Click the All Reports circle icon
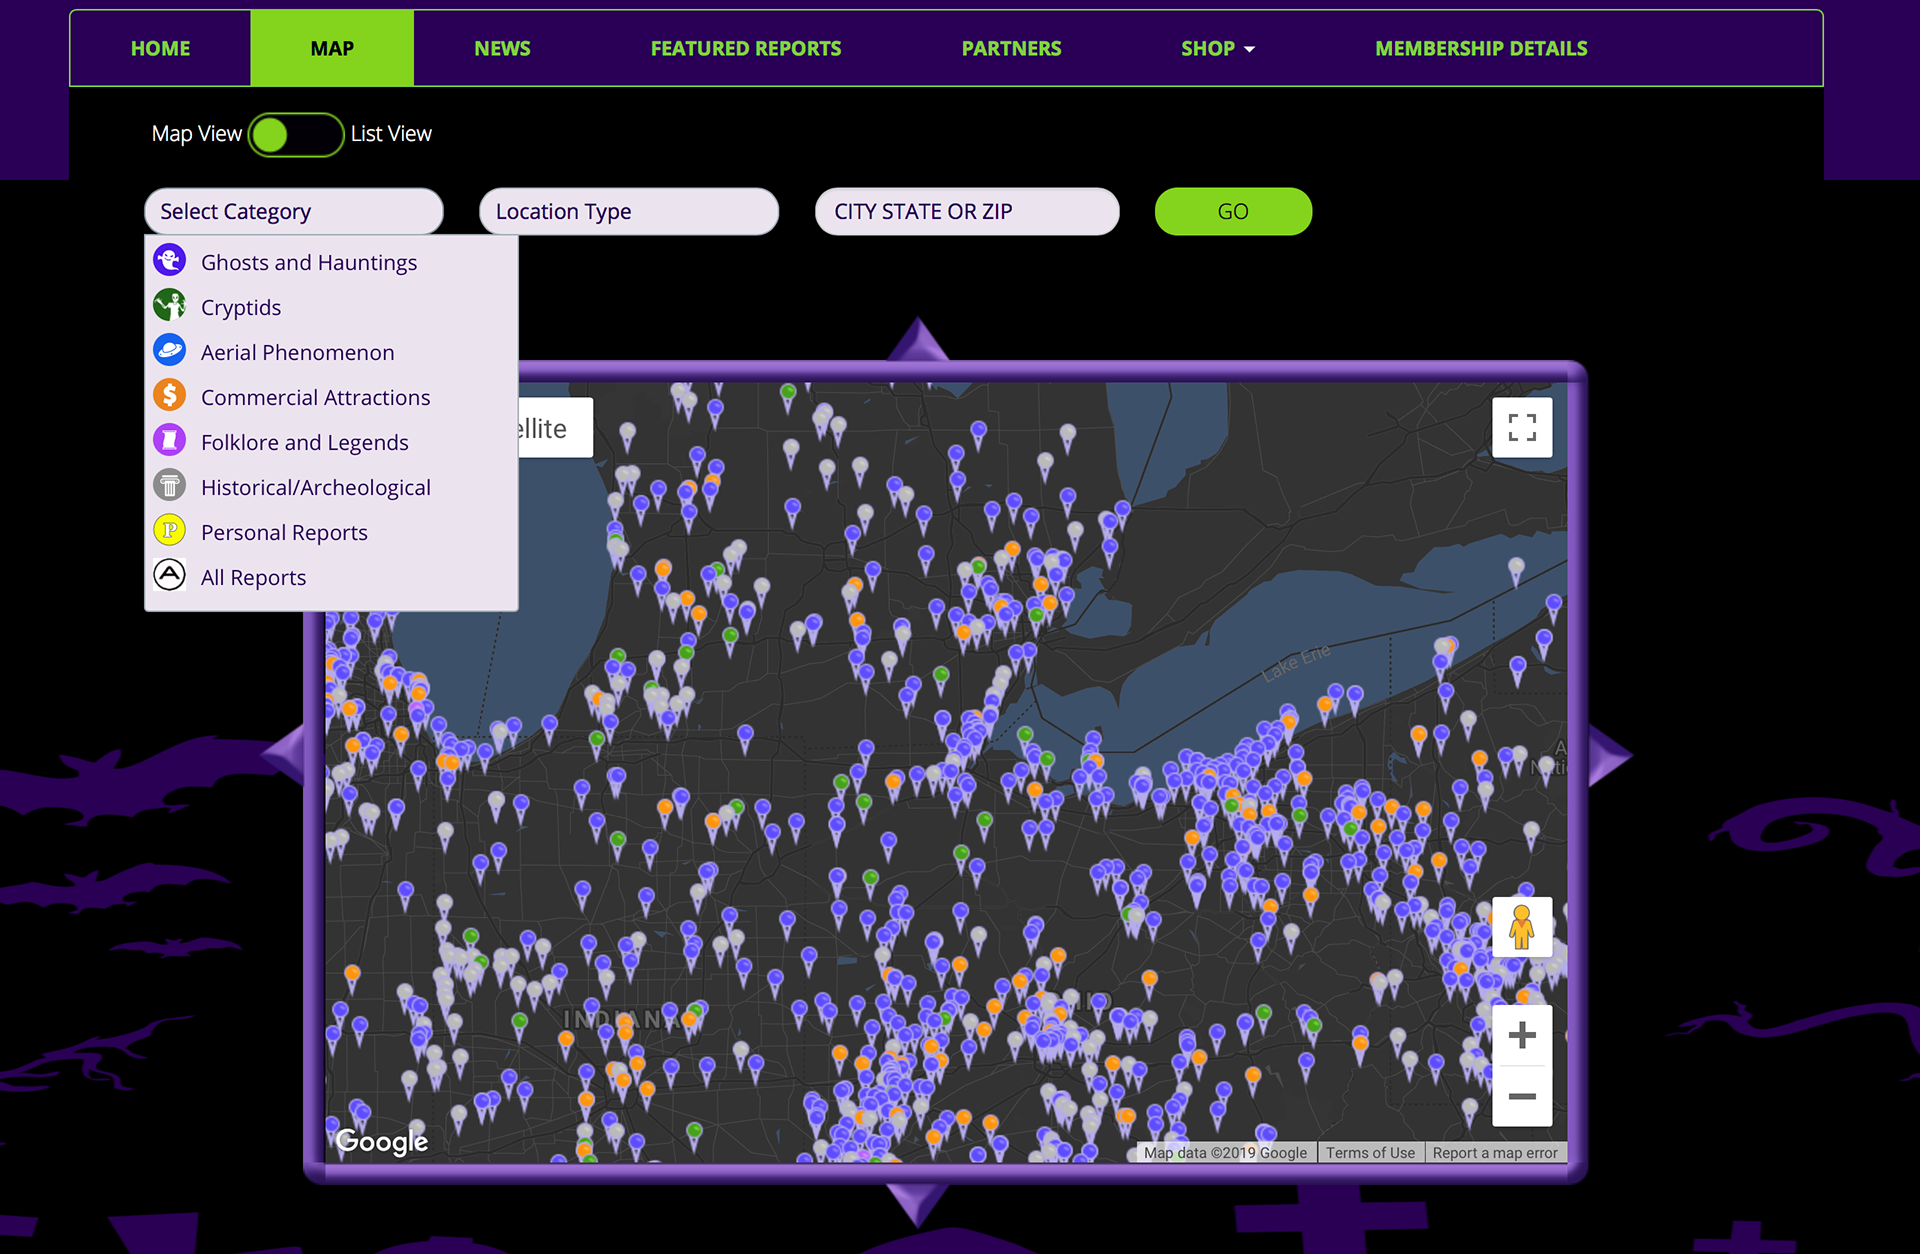The image size is (1920, 1254). point(170,576)
